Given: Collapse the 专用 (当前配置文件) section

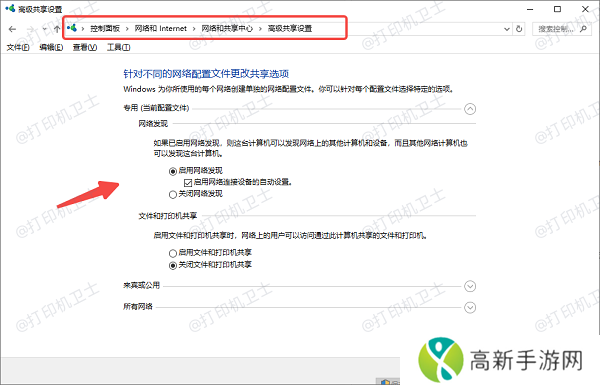Looking at the screenshot, I should pyautogui.click(x=470, y=109).
